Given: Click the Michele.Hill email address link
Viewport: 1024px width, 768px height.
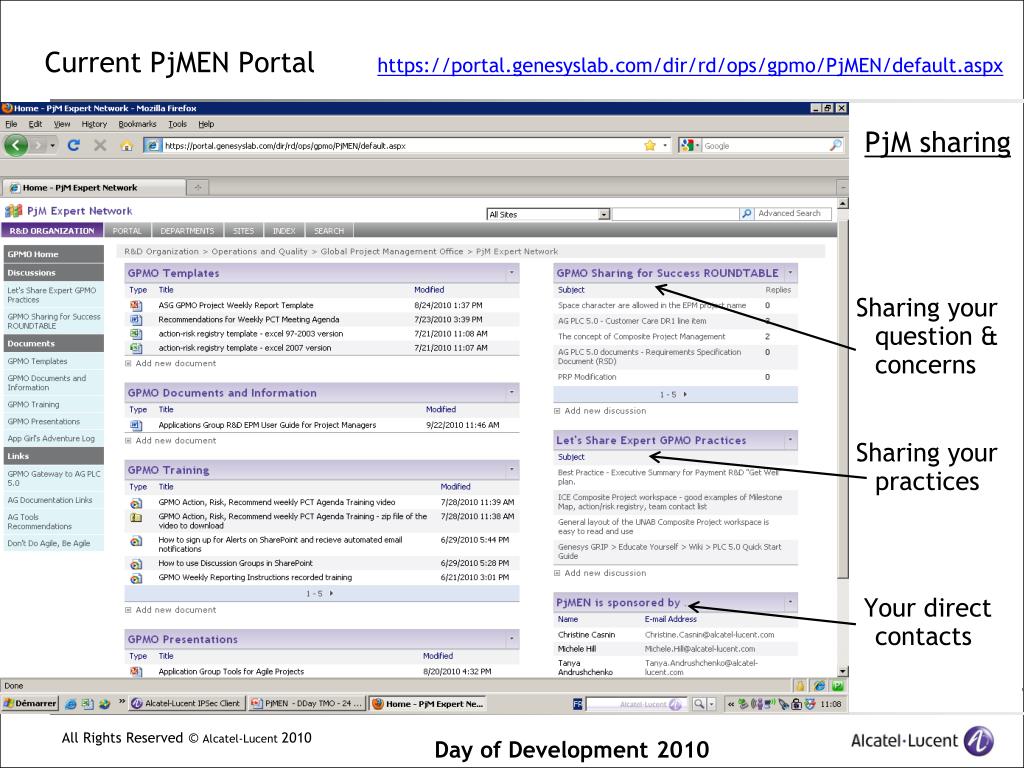Looking at the screenshot, I should (699, 649).
